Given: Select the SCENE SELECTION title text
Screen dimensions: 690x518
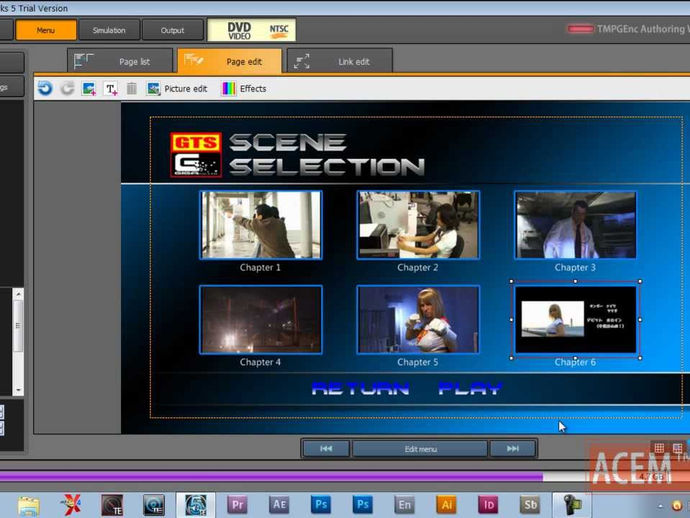Looking at the screenshot, I should pos(327,155).
